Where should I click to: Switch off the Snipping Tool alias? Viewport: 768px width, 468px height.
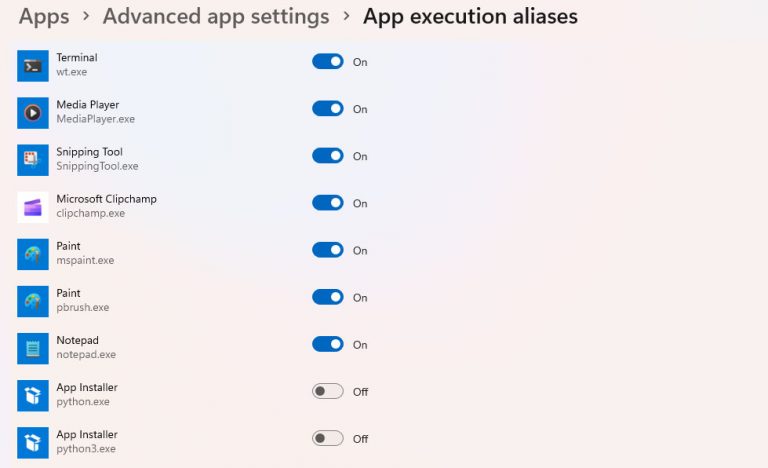tap(328, 156)
